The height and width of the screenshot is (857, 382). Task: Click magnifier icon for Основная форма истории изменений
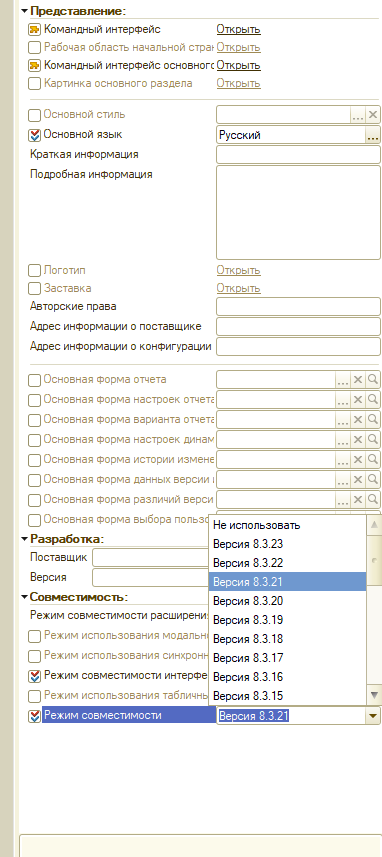point(373,460)
